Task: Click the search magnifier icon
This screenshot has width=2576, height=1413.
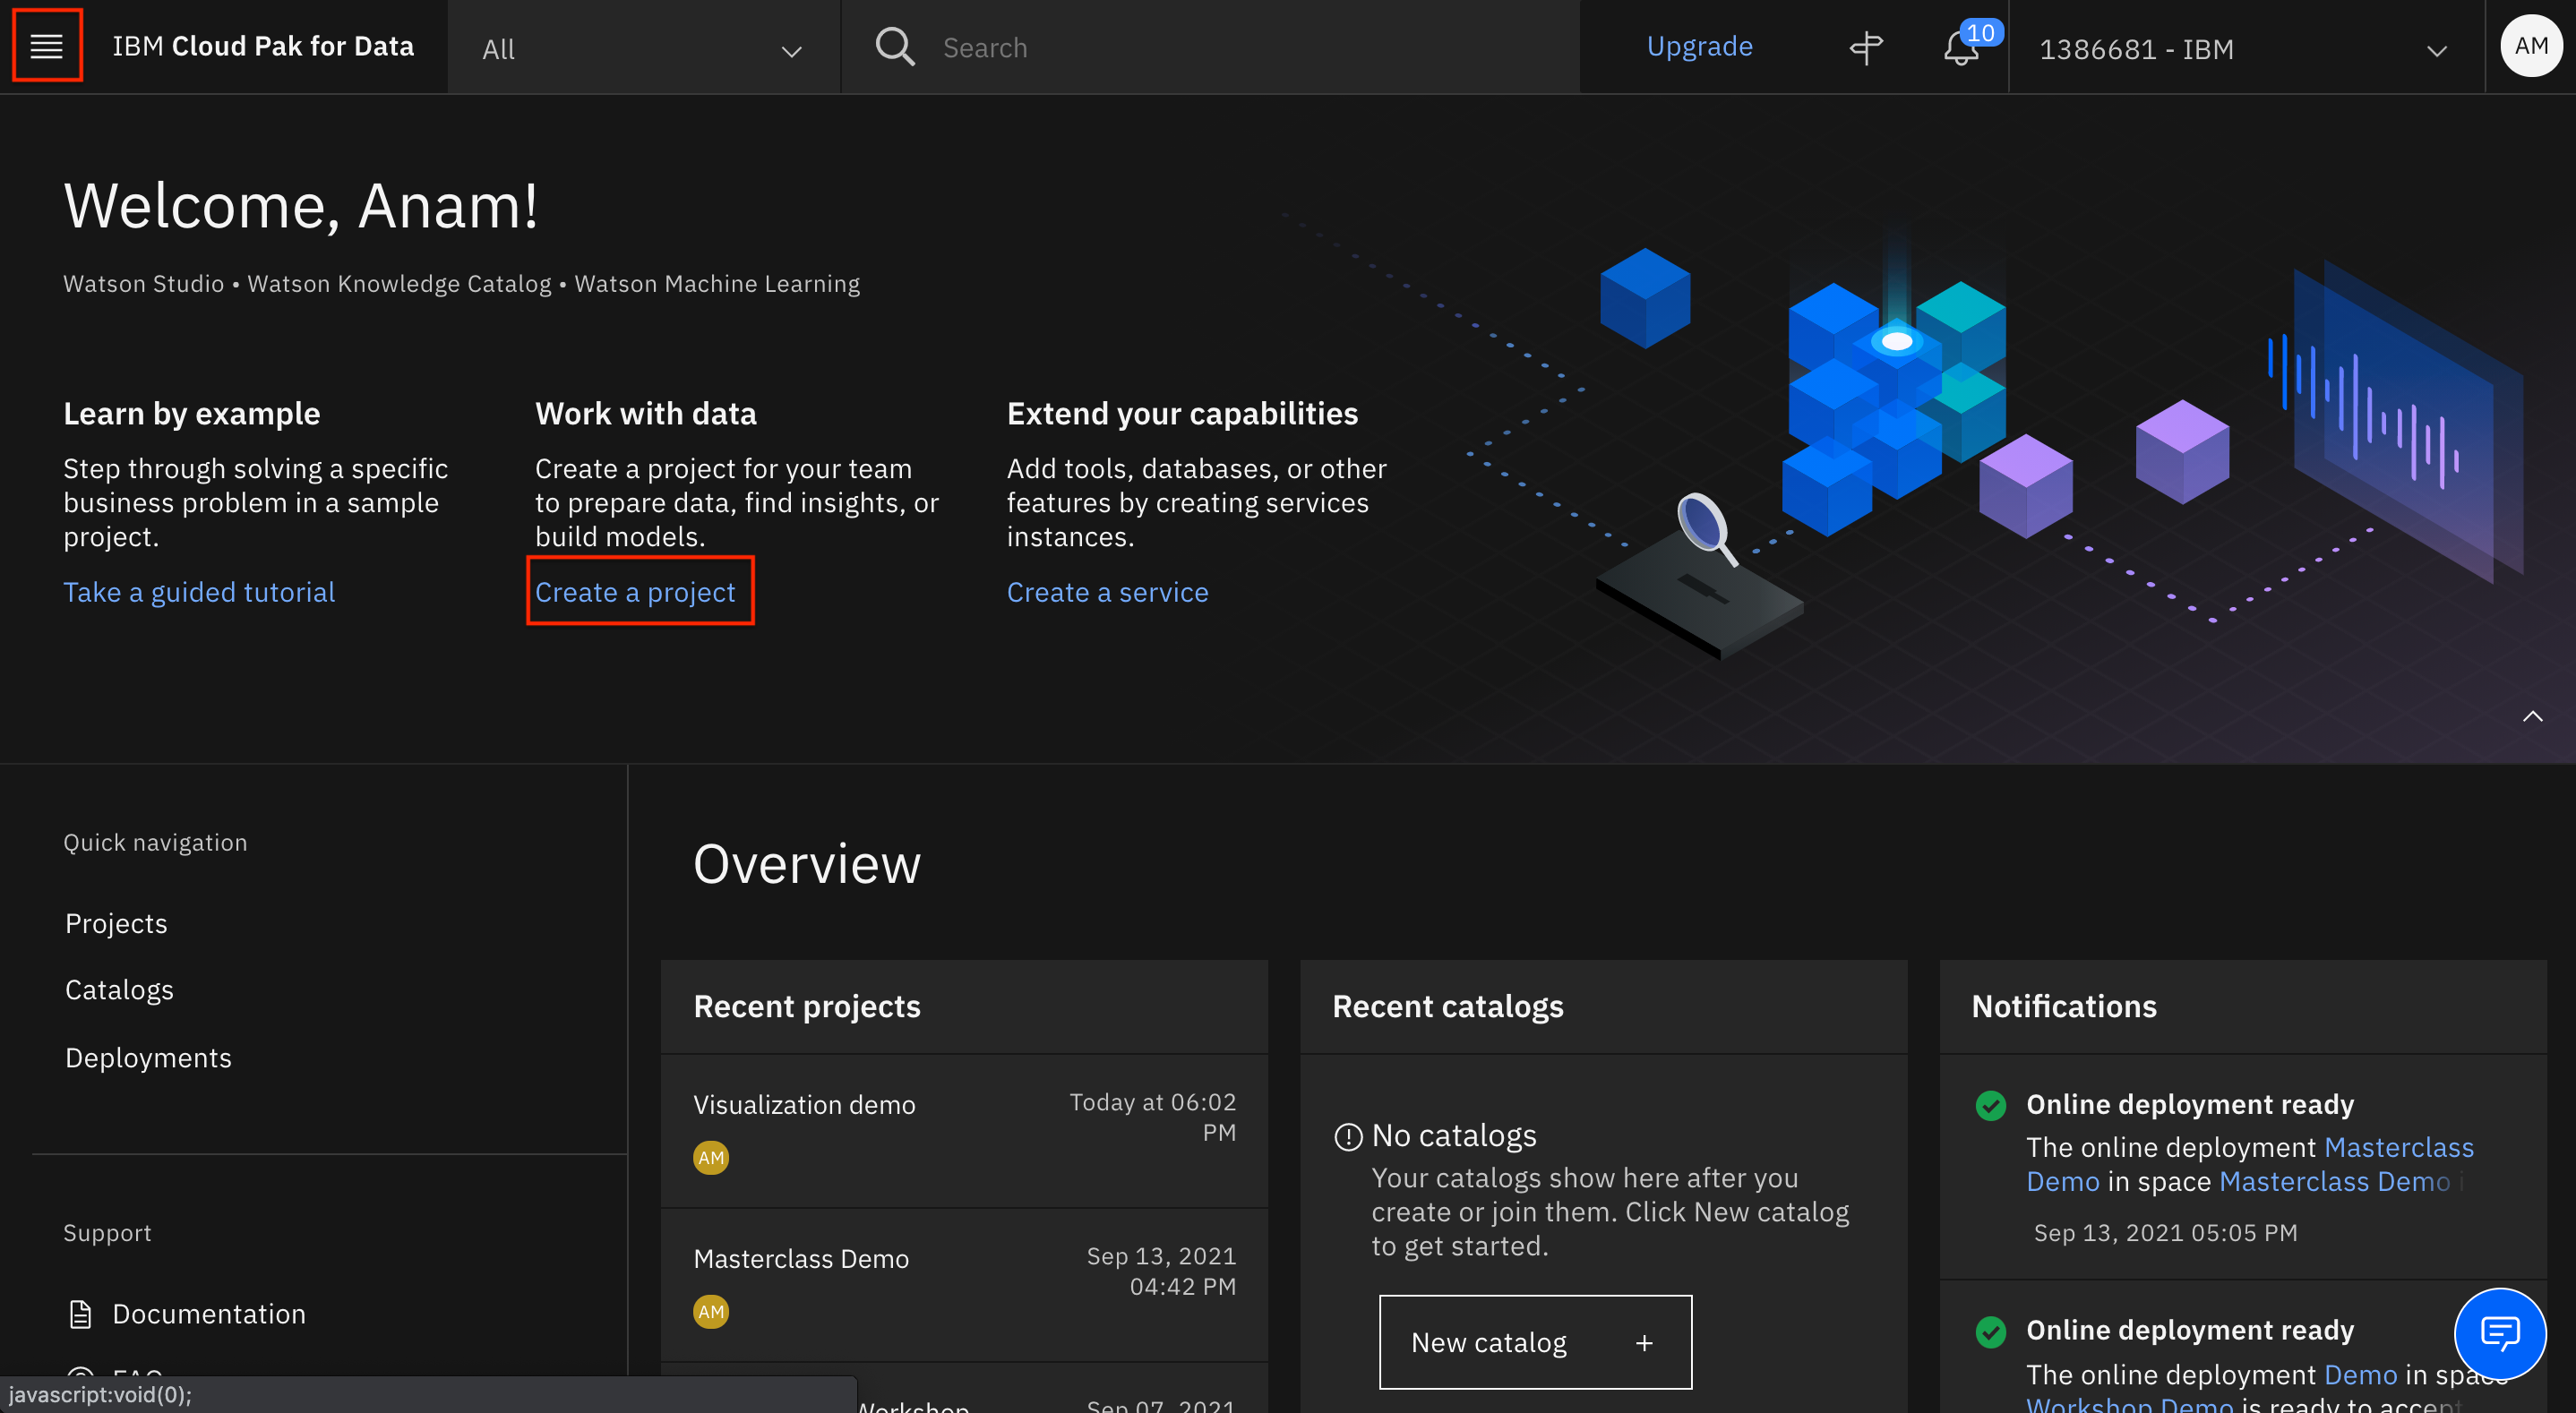Action: coord(895,46)
